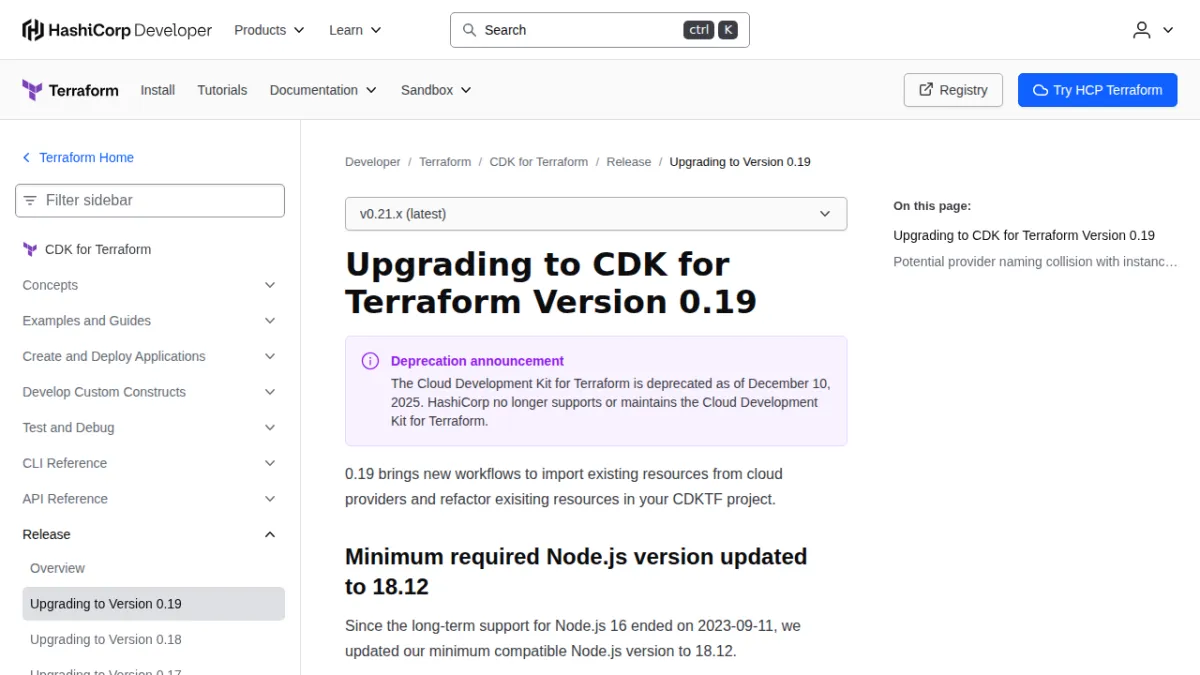Viewport: 1200px width, 675px height.
Task: Click the Try HCP Terraform button
Action: [x=1098, y=90]
